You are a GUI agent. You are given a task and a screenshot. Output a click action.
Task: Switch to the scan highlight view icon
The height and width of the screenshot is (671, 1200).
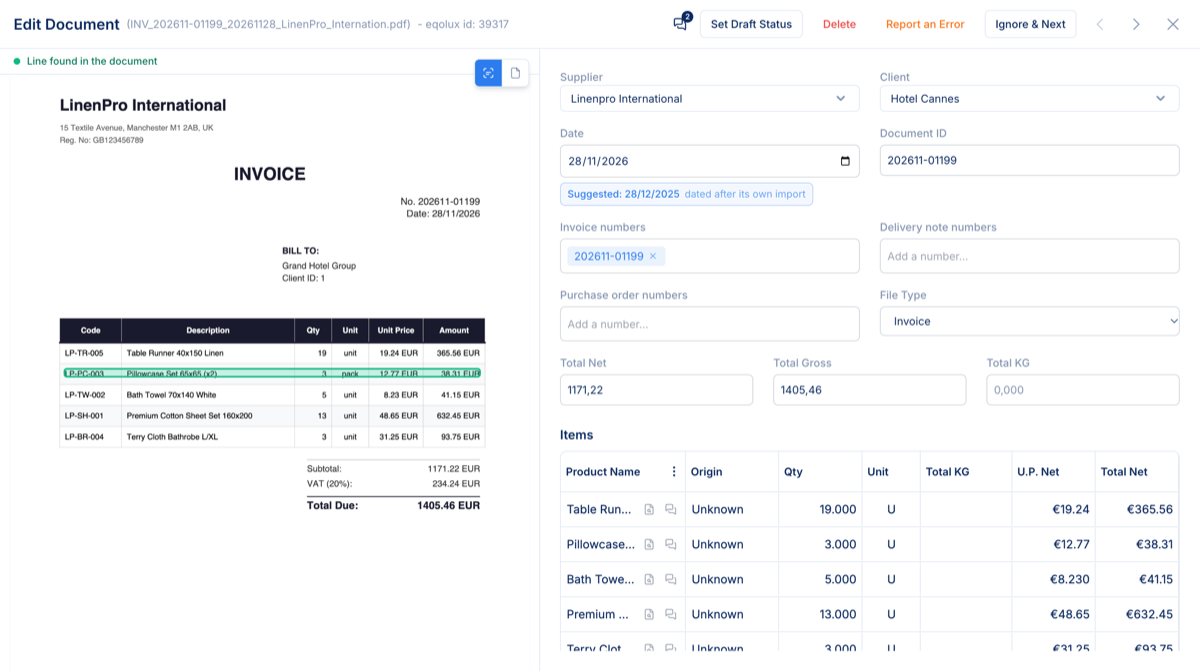click(488, 73)
